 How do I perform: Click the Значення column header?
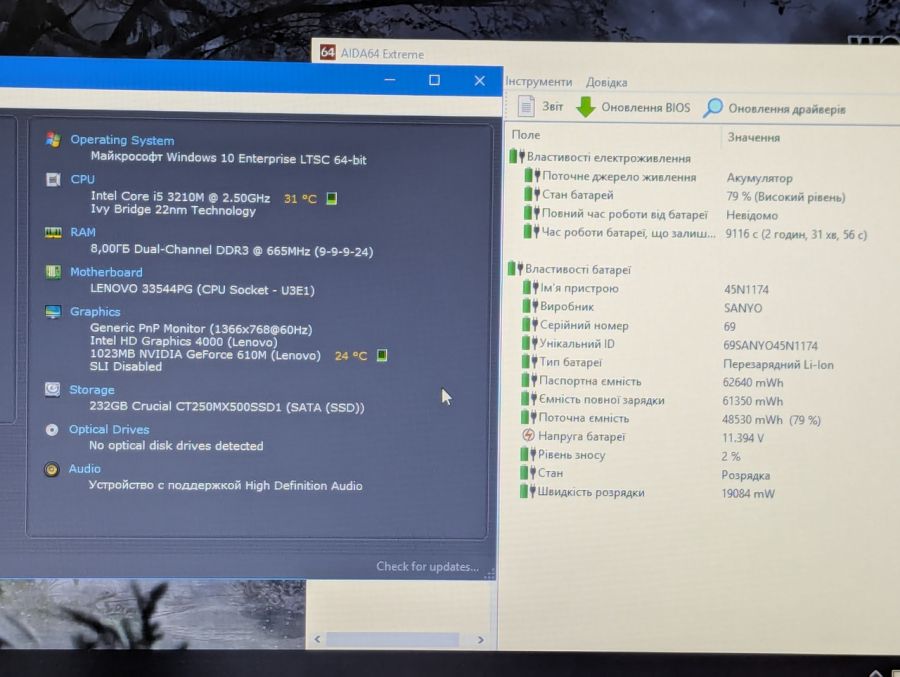(754, 137)
